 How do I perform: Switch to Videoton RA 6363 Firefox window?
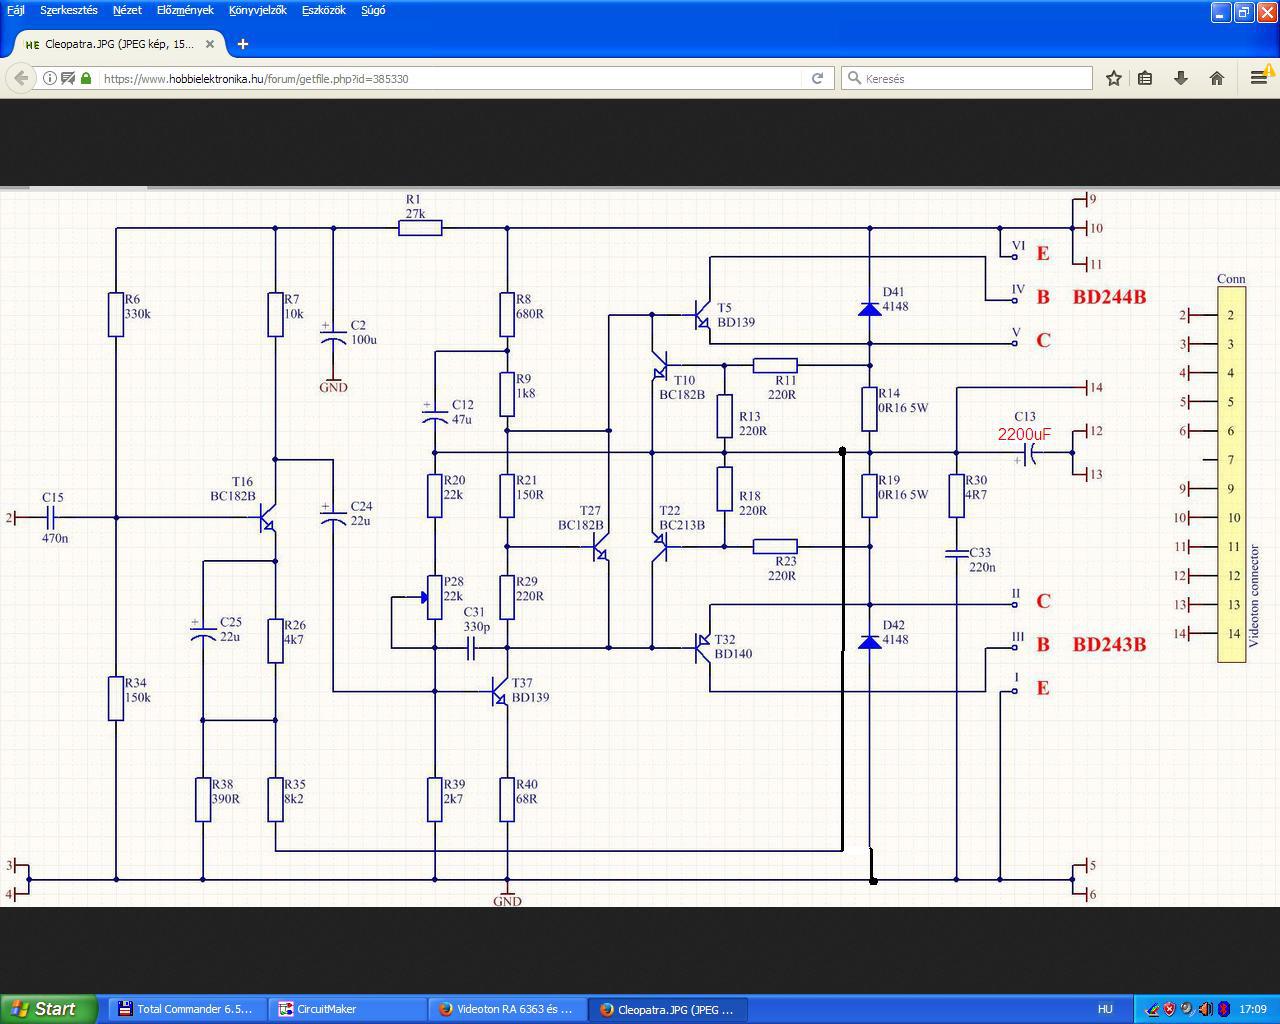coord(507,1009)
